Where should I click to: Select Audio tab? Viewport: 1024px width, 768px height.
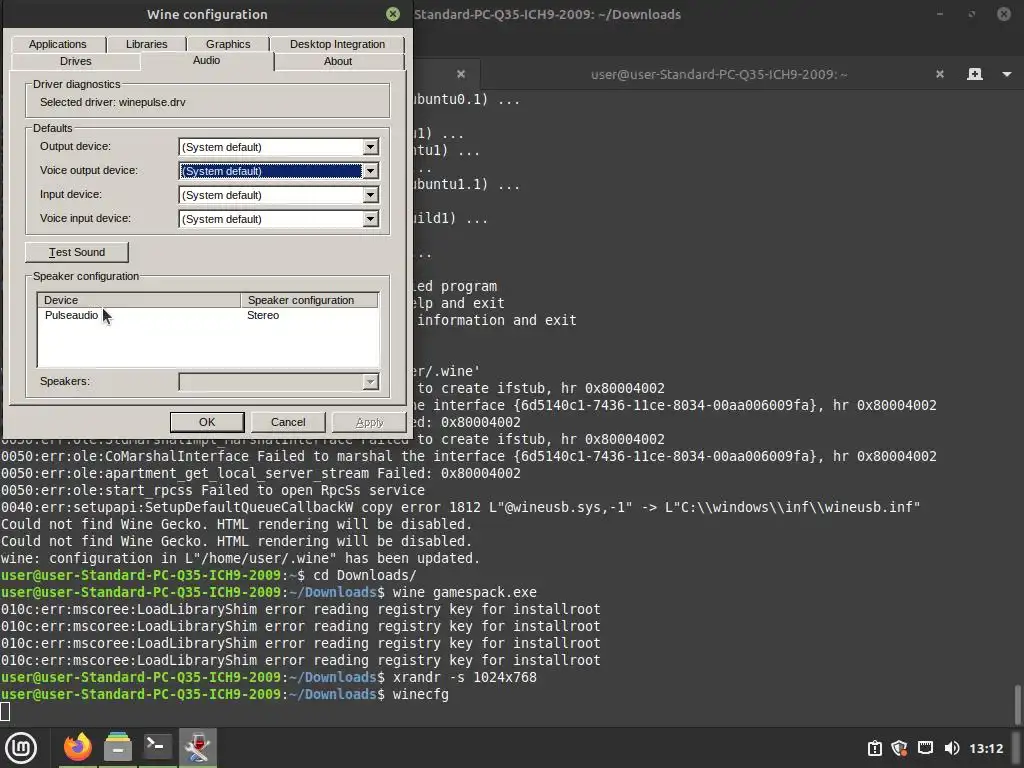(x=206, y=60)
